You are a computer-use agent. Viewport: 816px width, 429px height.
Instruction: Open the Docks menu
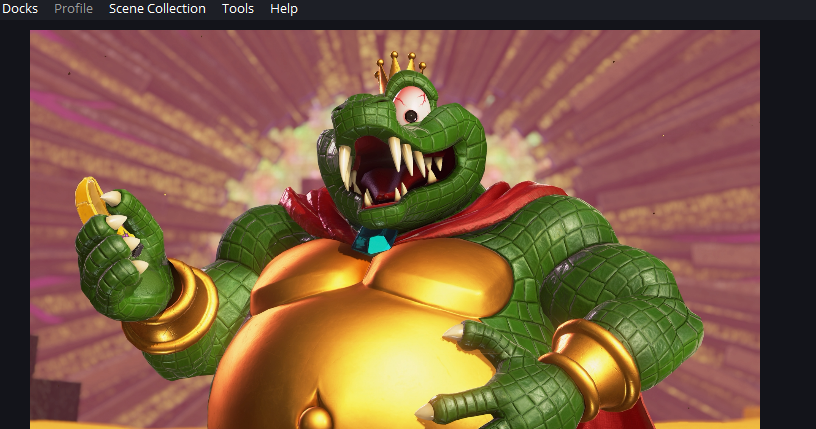(x=20, y=9)
